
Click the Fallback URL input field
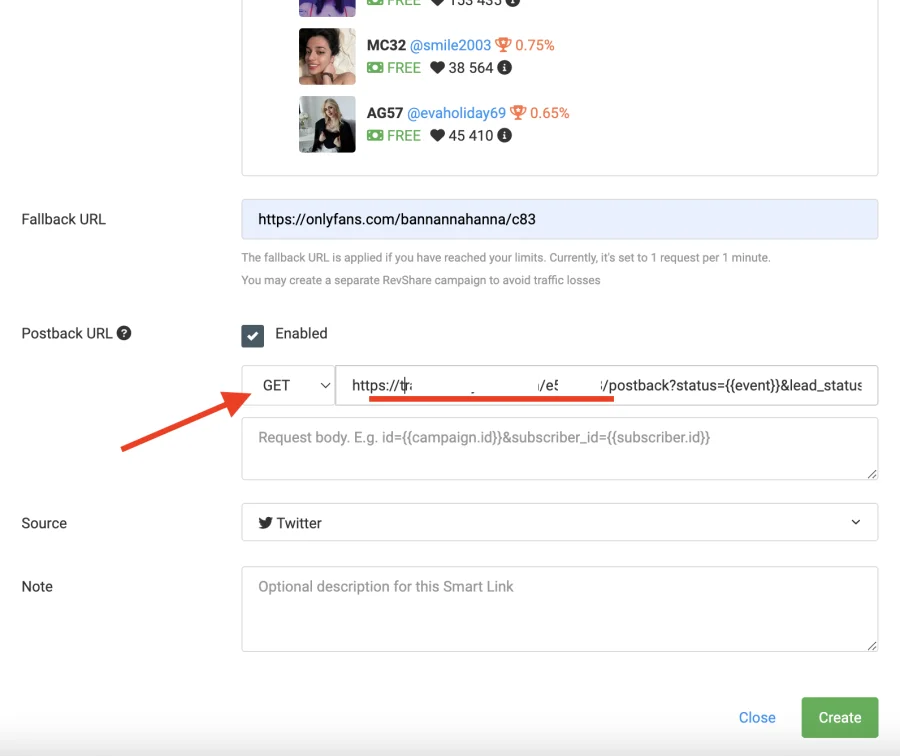[559, 219]
